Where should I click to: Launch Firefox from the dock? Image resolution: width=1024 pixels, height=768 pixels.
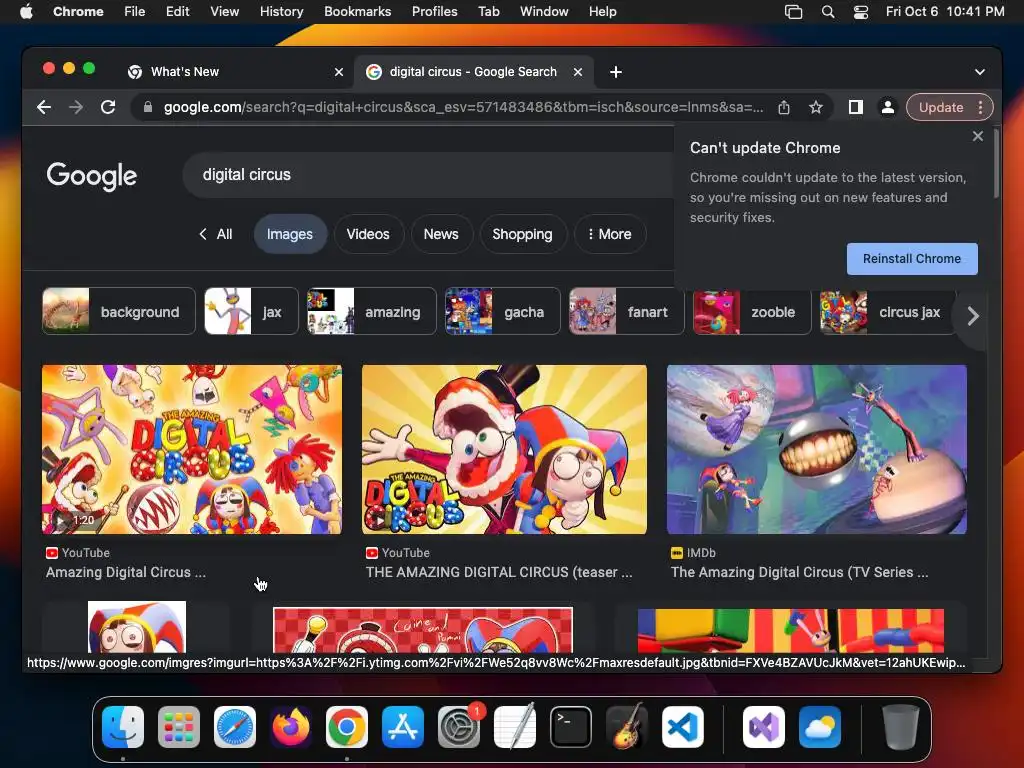tap(291, 727)
